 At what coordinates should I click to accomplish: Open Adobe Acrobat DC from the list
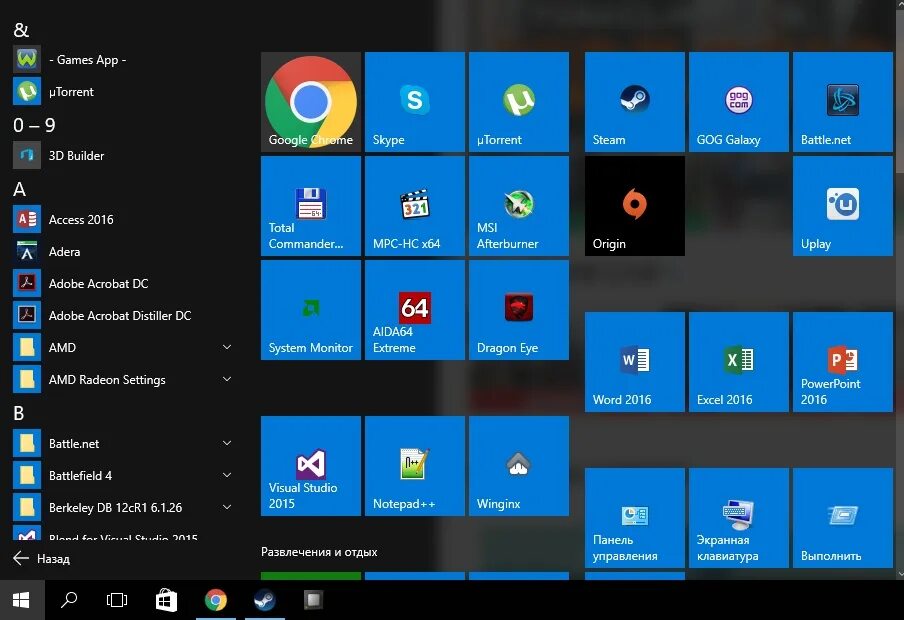(x=124, y=284)
